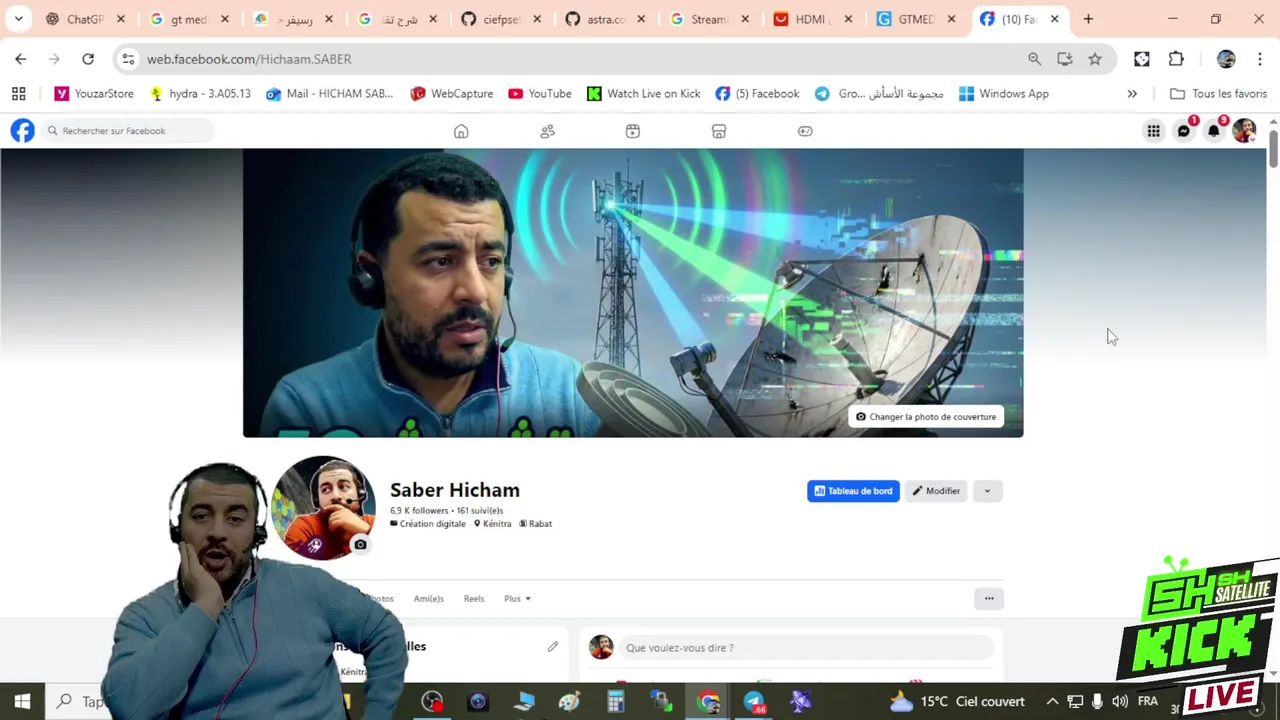Show more bookmarks with the chevron

[1132, 94]
